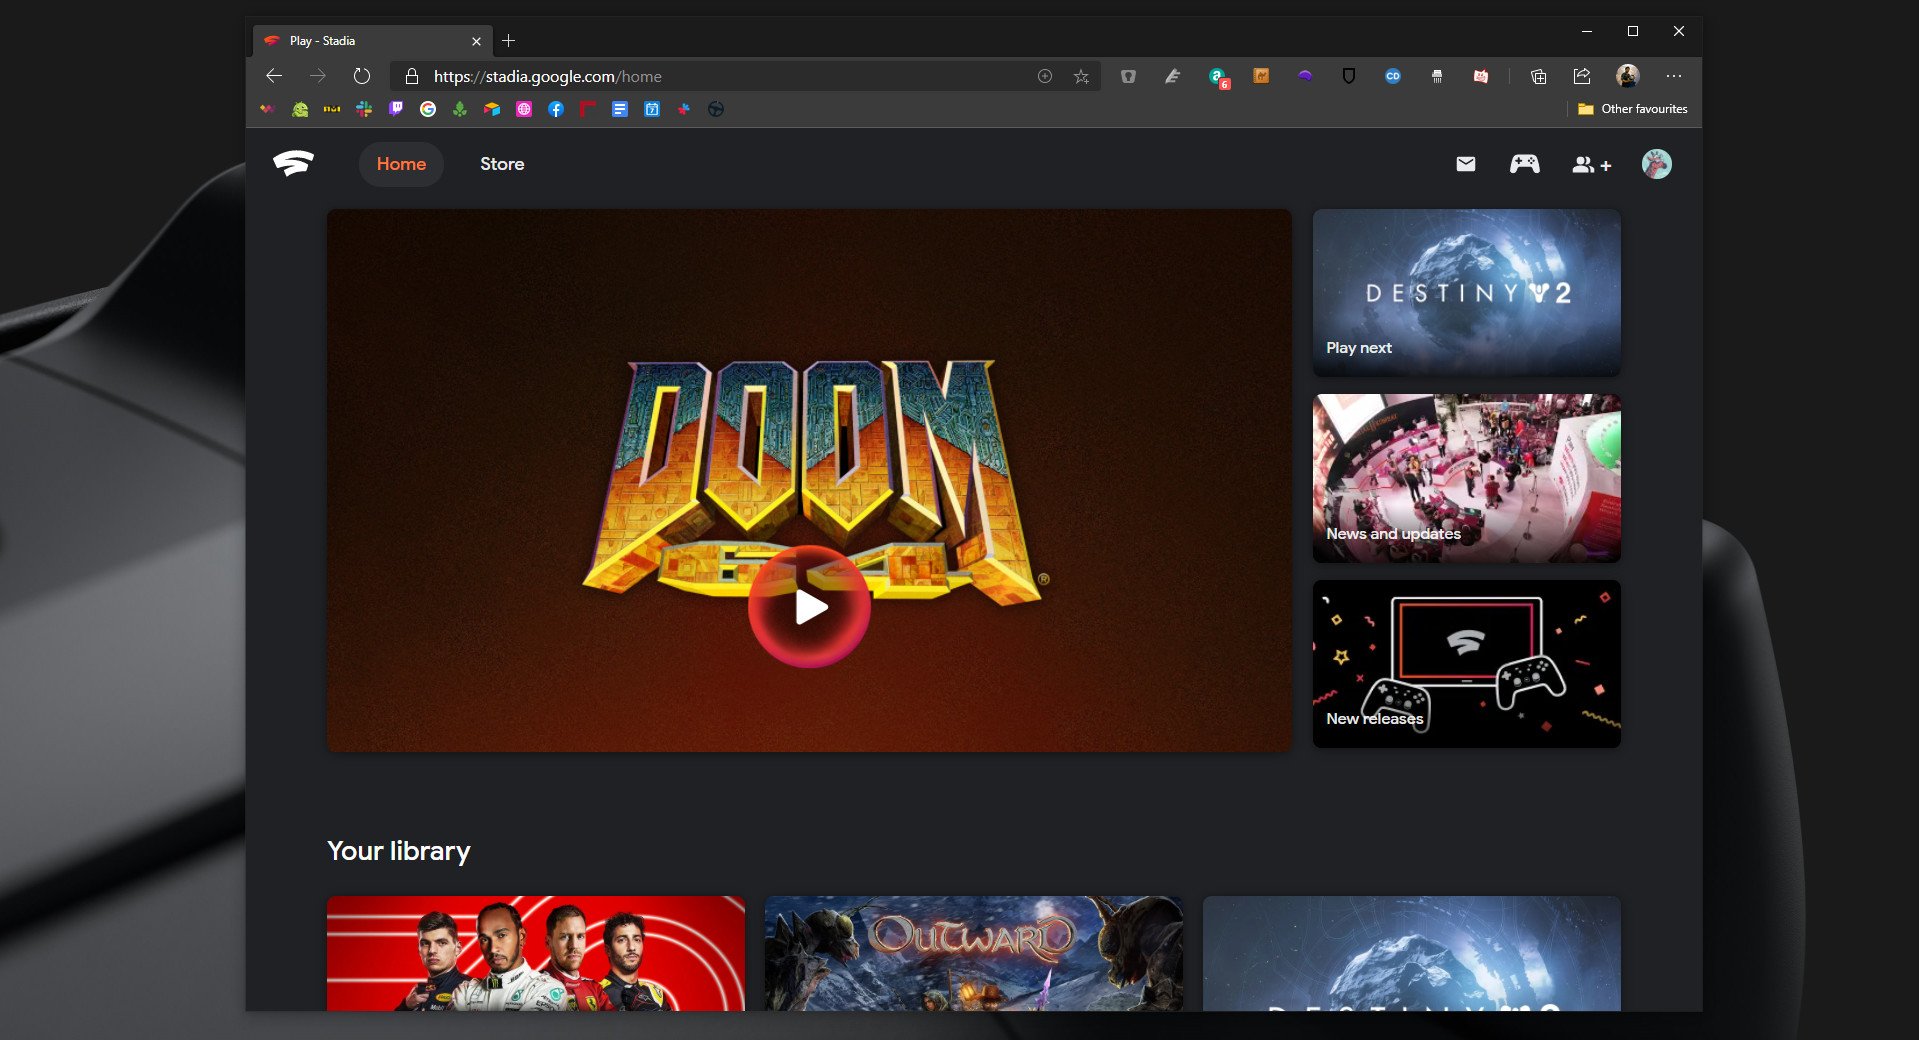The image size is (1919, 1040).
Task: Switch to the Store tab
Action: point(502,164)
